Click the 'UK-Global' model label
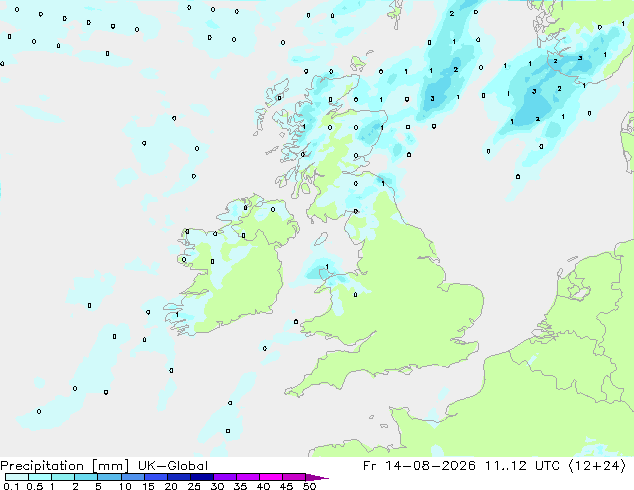Screen dimensions: 634x490 (173, 466)
